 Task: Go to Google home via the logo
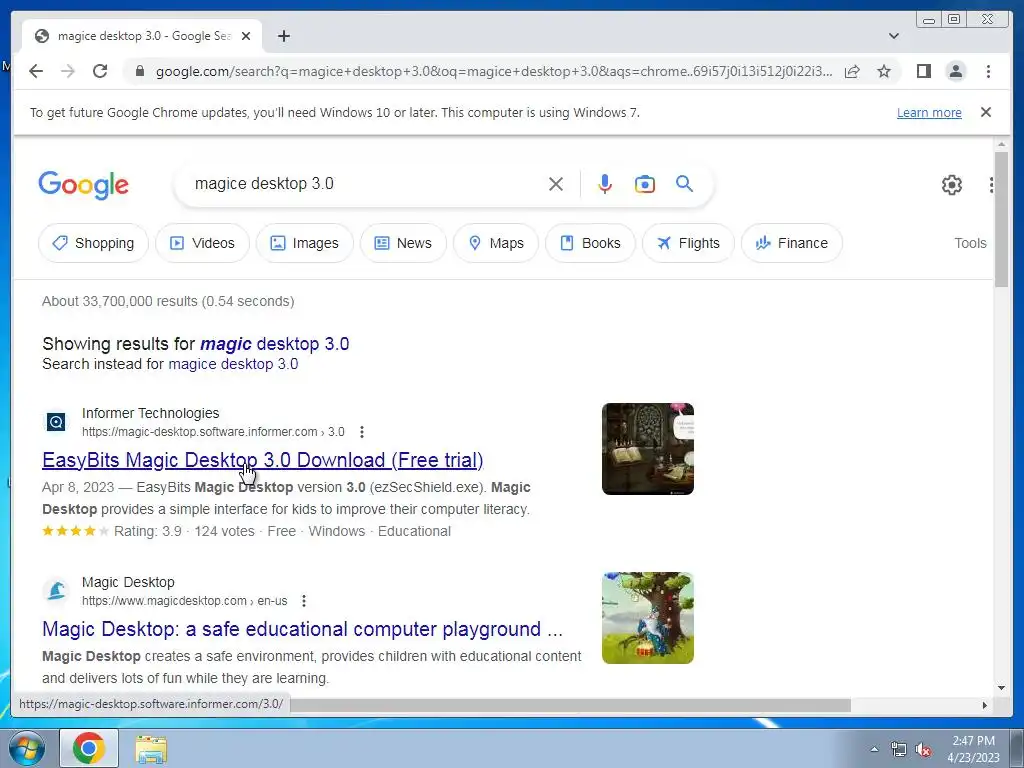pos(84,185)
